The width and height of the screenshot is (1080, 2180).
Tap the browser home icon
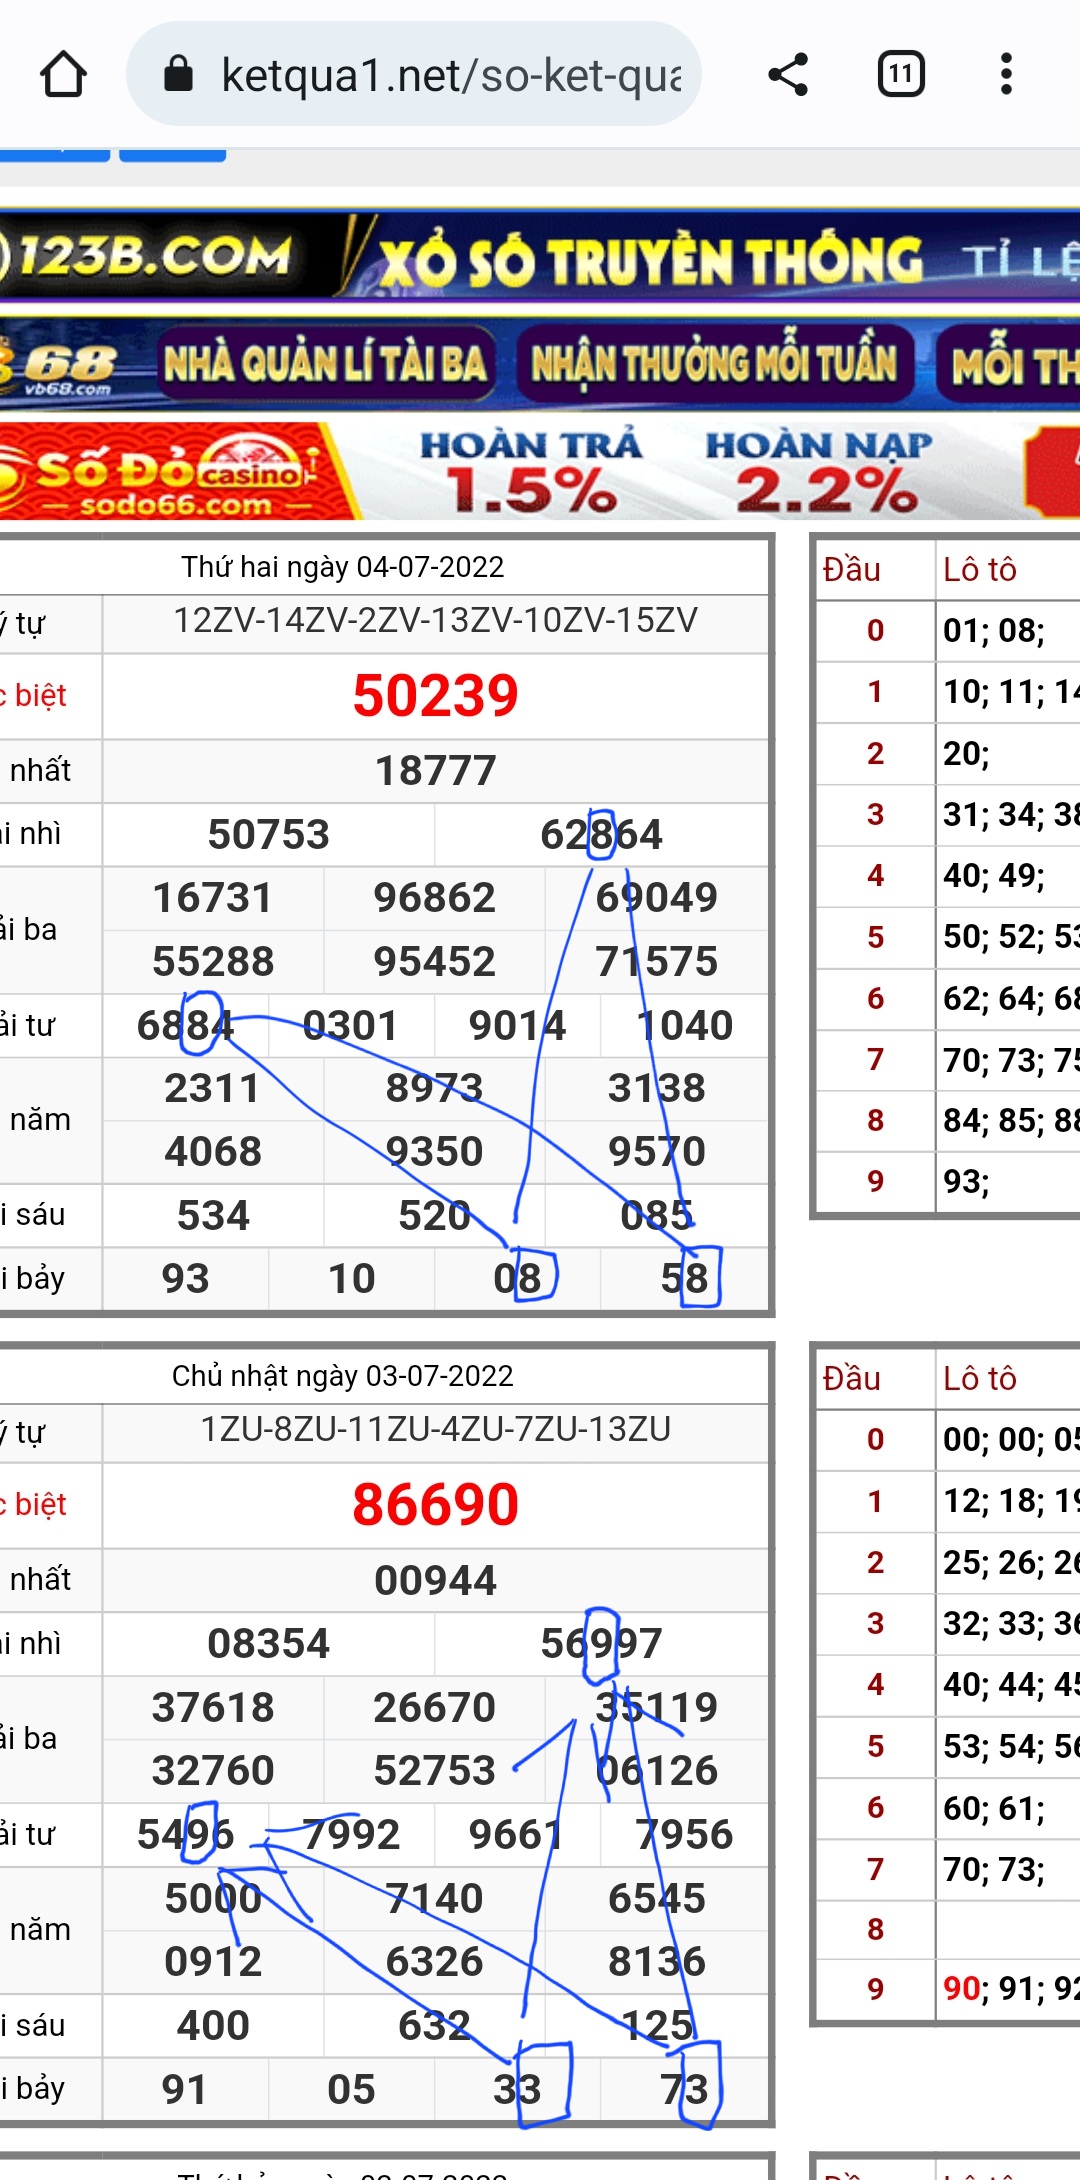point(63,74)
